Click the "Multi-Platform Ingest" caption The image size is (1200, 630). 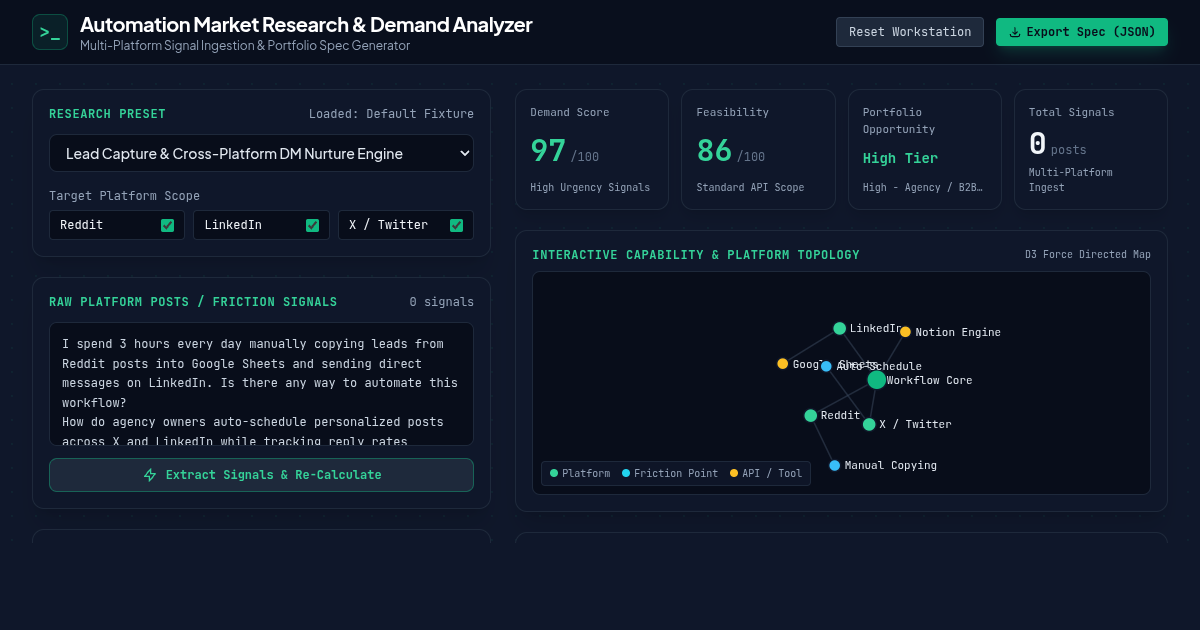click(1071, 180)
